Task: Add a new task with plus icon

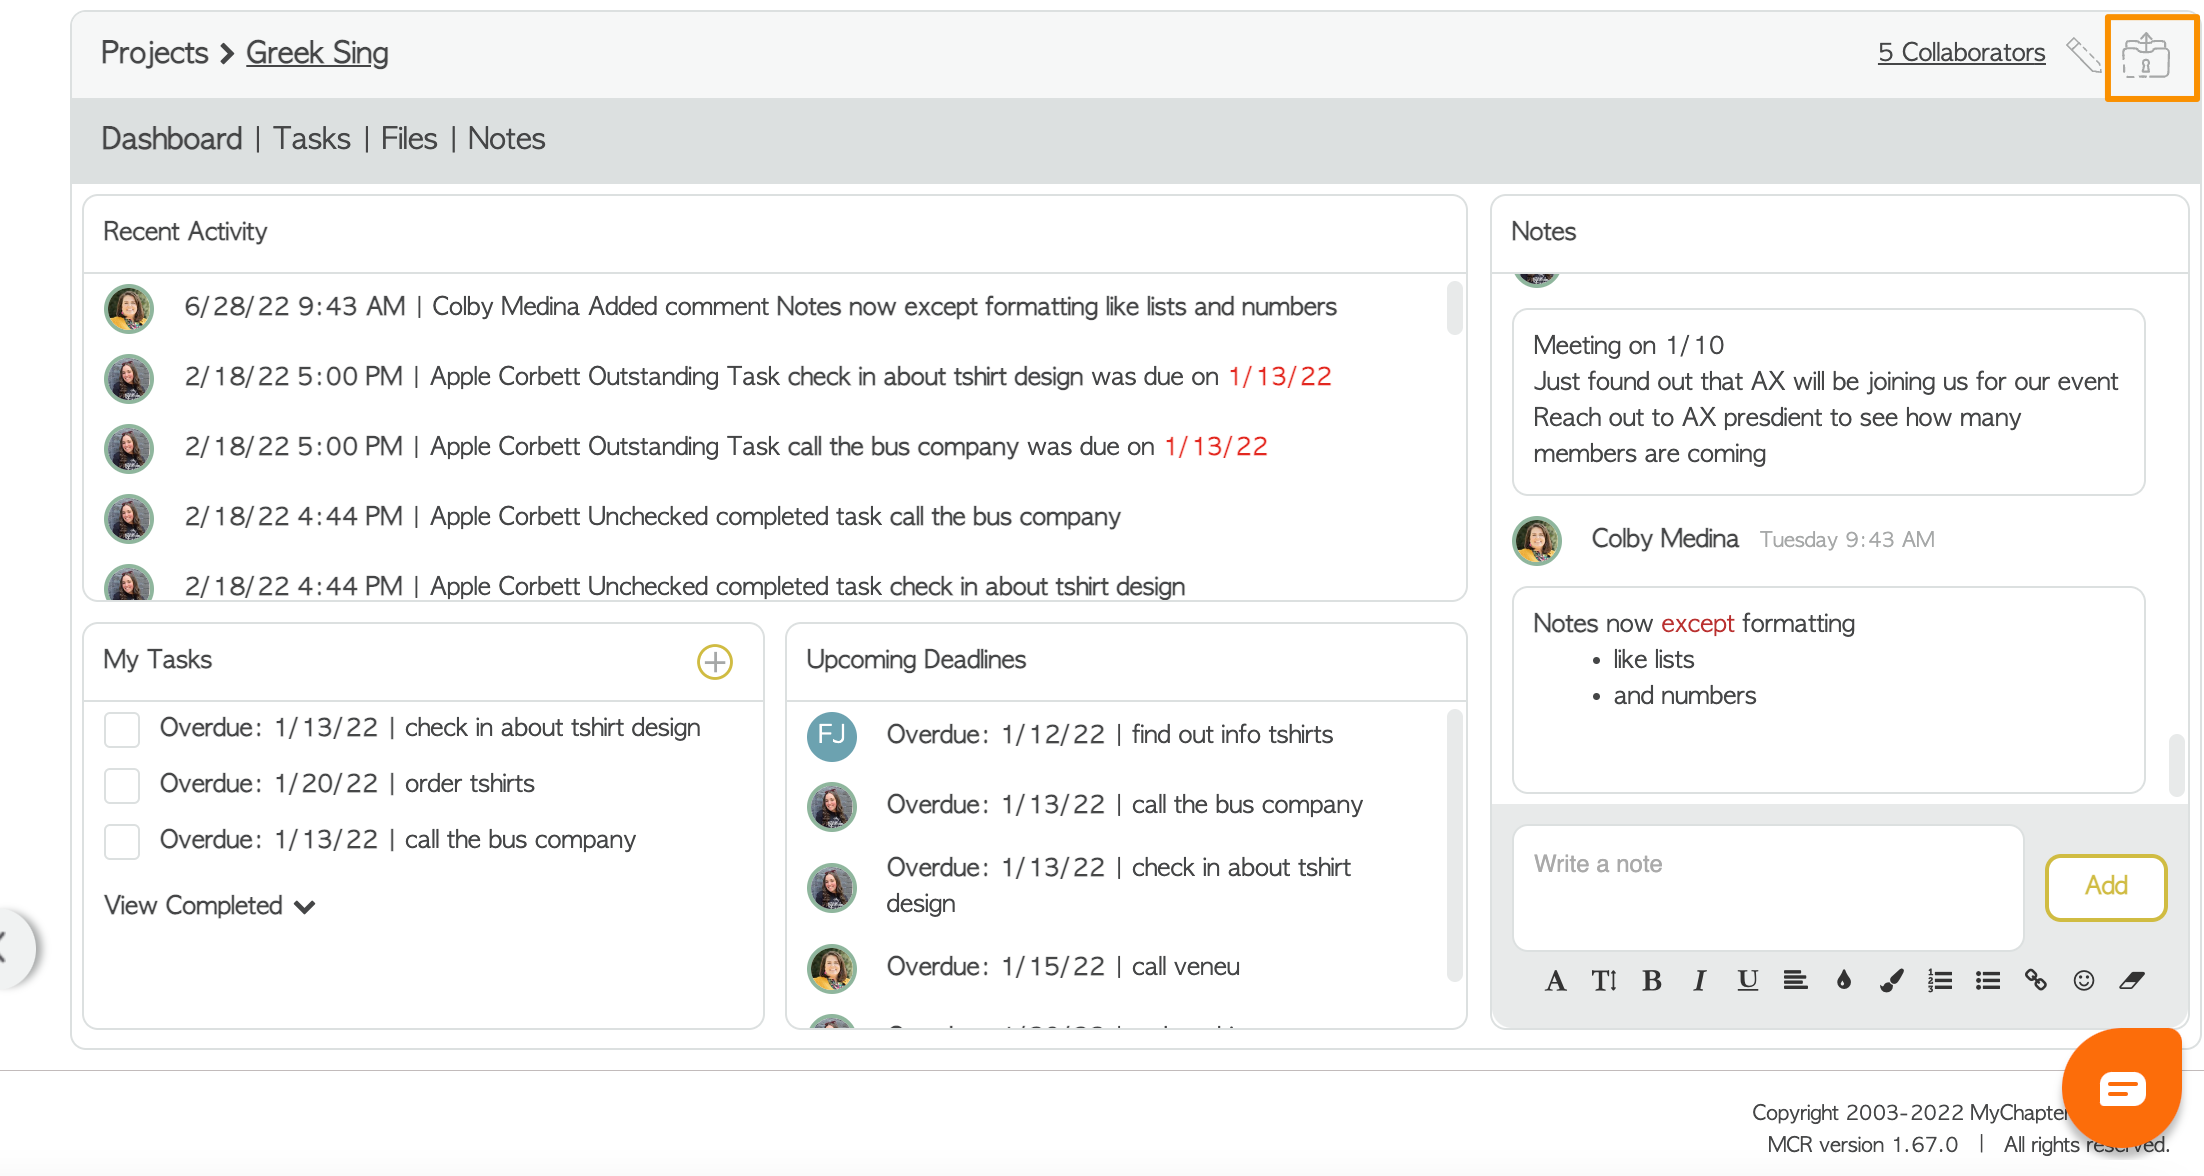Action: pyautogui.click(x=714, y=661)
